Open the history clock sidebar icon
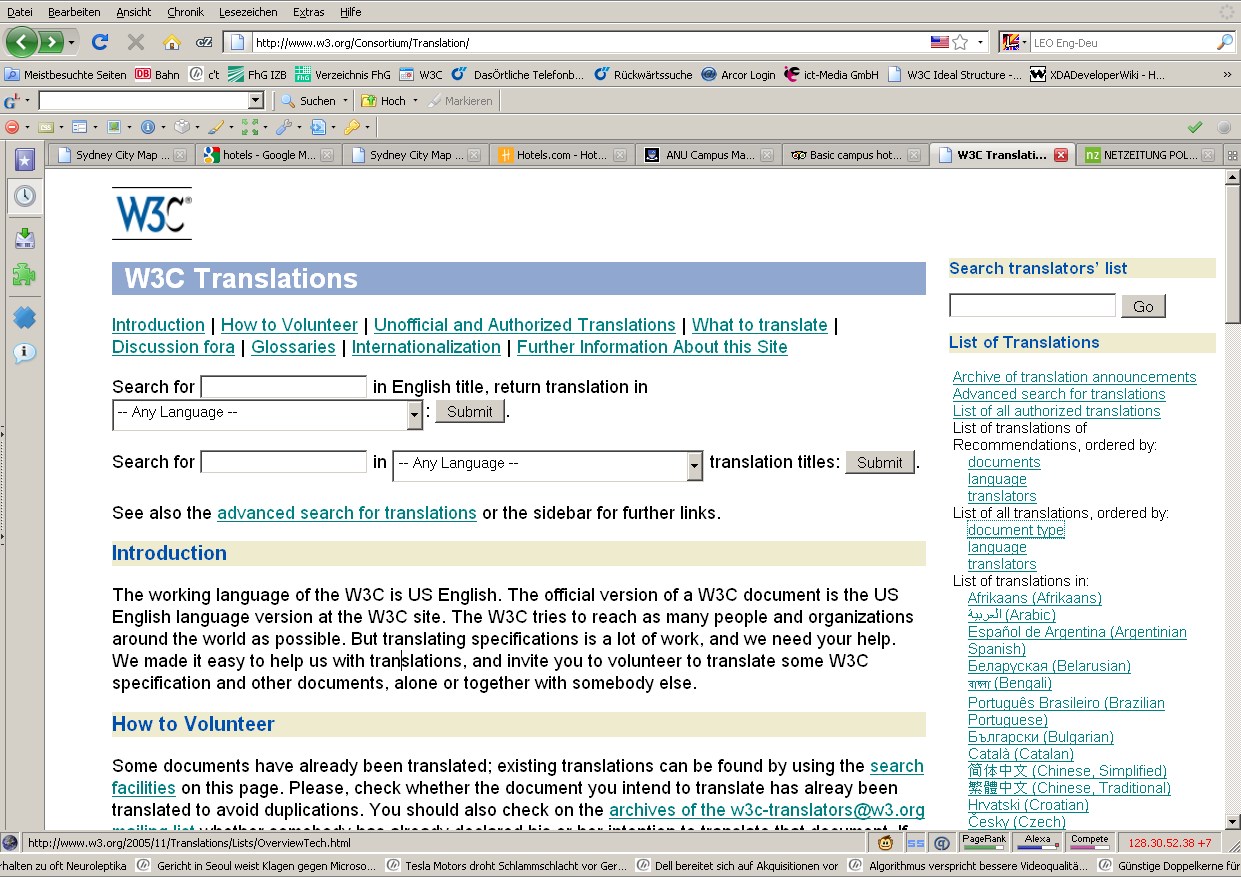Screen dimensions: 1241x877 (24, 196)
